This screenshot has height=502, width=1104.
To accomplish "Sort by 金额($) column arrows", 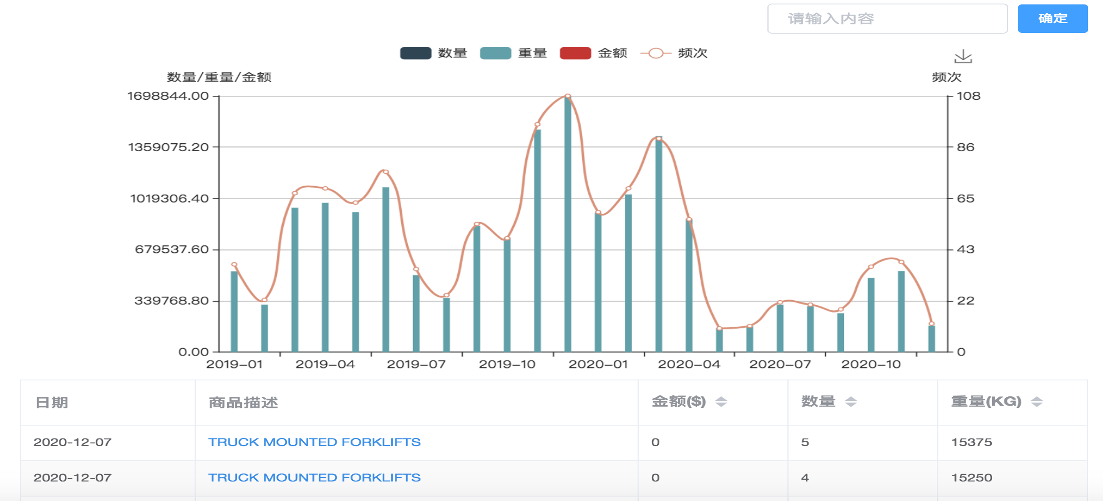I will point(721,403).
